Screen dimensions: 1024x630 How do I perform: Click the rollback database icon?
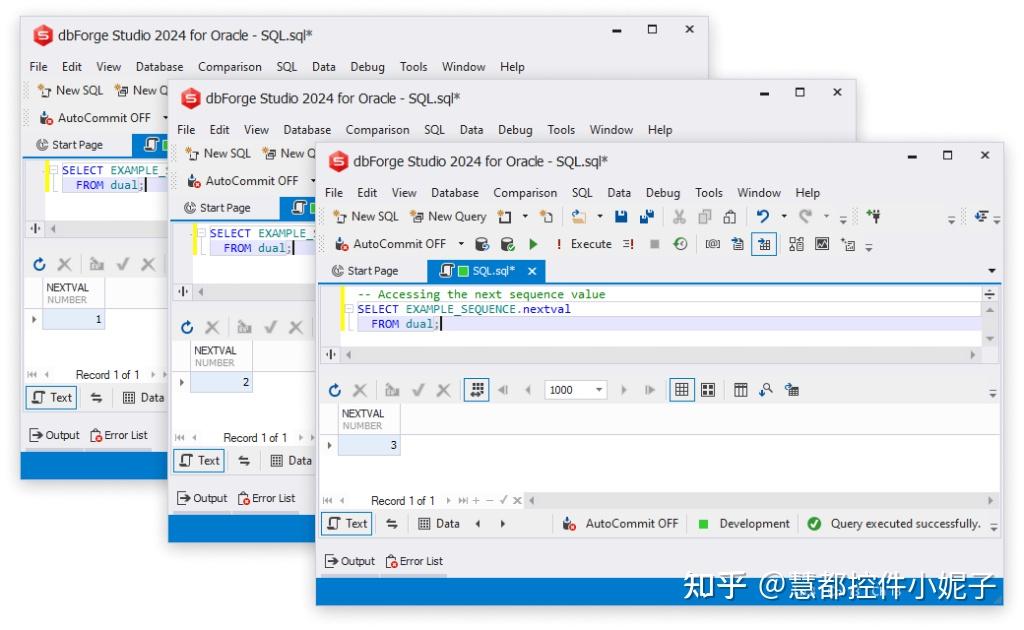pos(482,244)
